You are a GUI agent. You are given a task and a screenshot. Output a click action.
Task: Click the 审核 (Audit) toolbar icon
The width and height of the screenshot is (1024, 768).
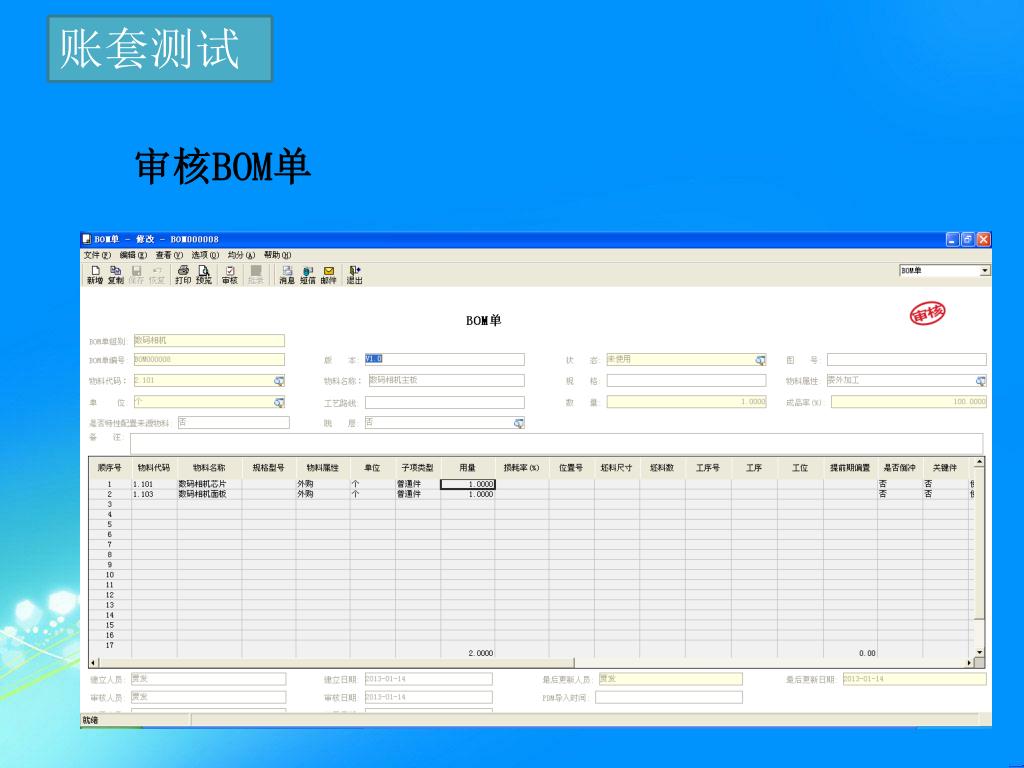(230, 274)
